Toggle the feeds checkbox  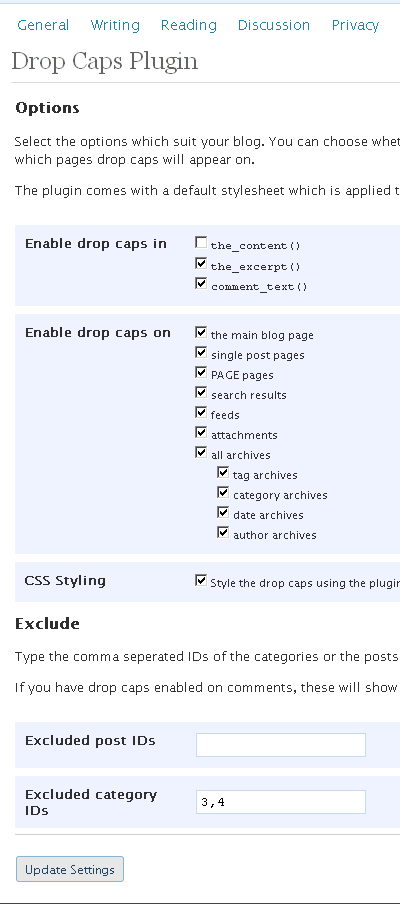tap(201, 413)
